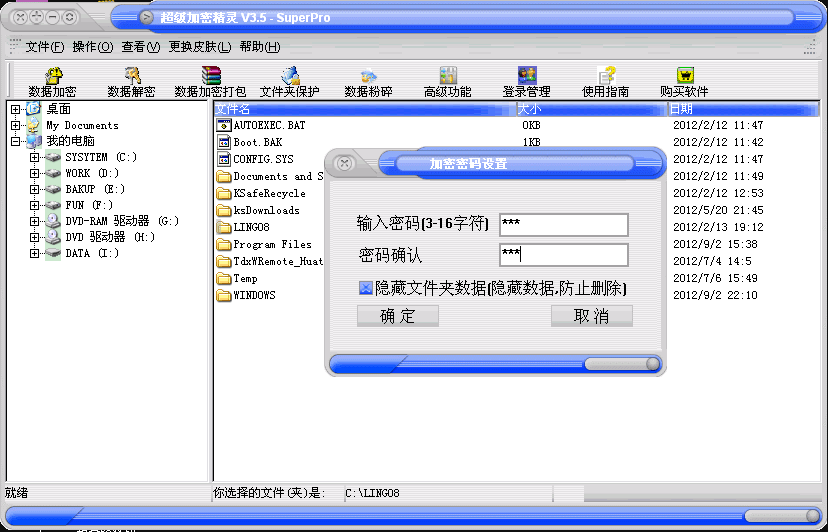
Task: Expand the My Documents tree node
Action: pos(15,125)
